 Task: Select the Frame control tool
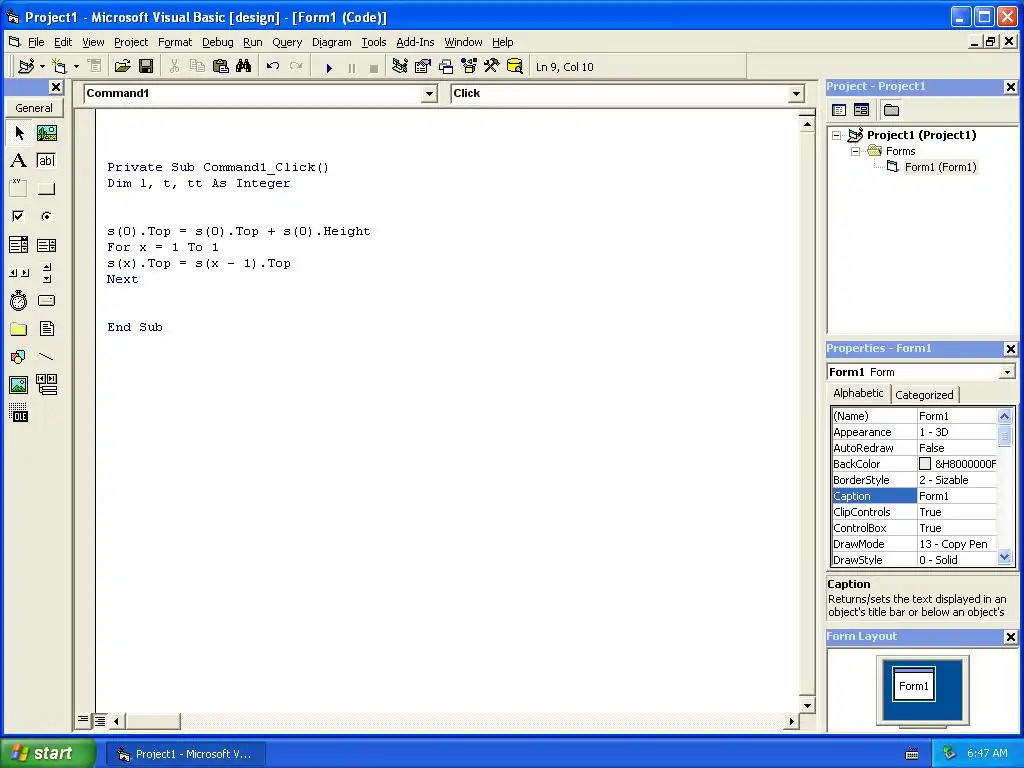19,189
